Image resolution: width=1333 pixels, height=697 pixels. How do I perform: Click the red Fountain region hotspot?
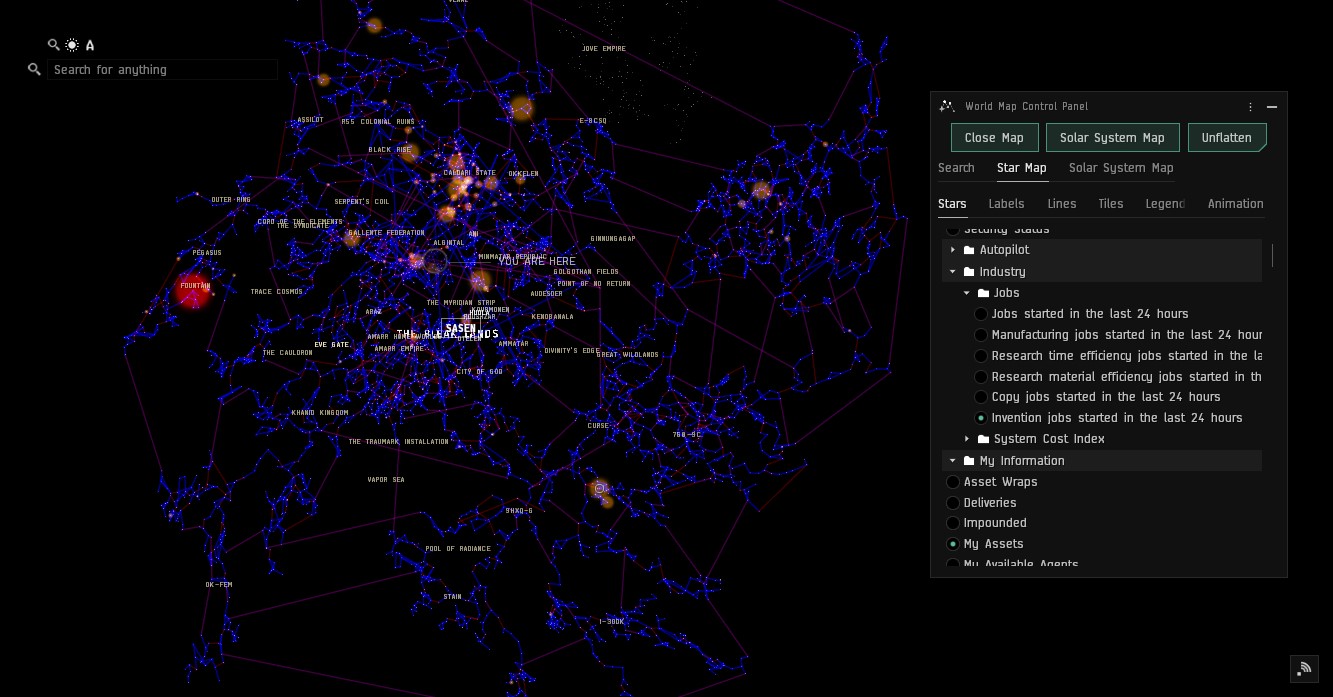click(193, 289)
